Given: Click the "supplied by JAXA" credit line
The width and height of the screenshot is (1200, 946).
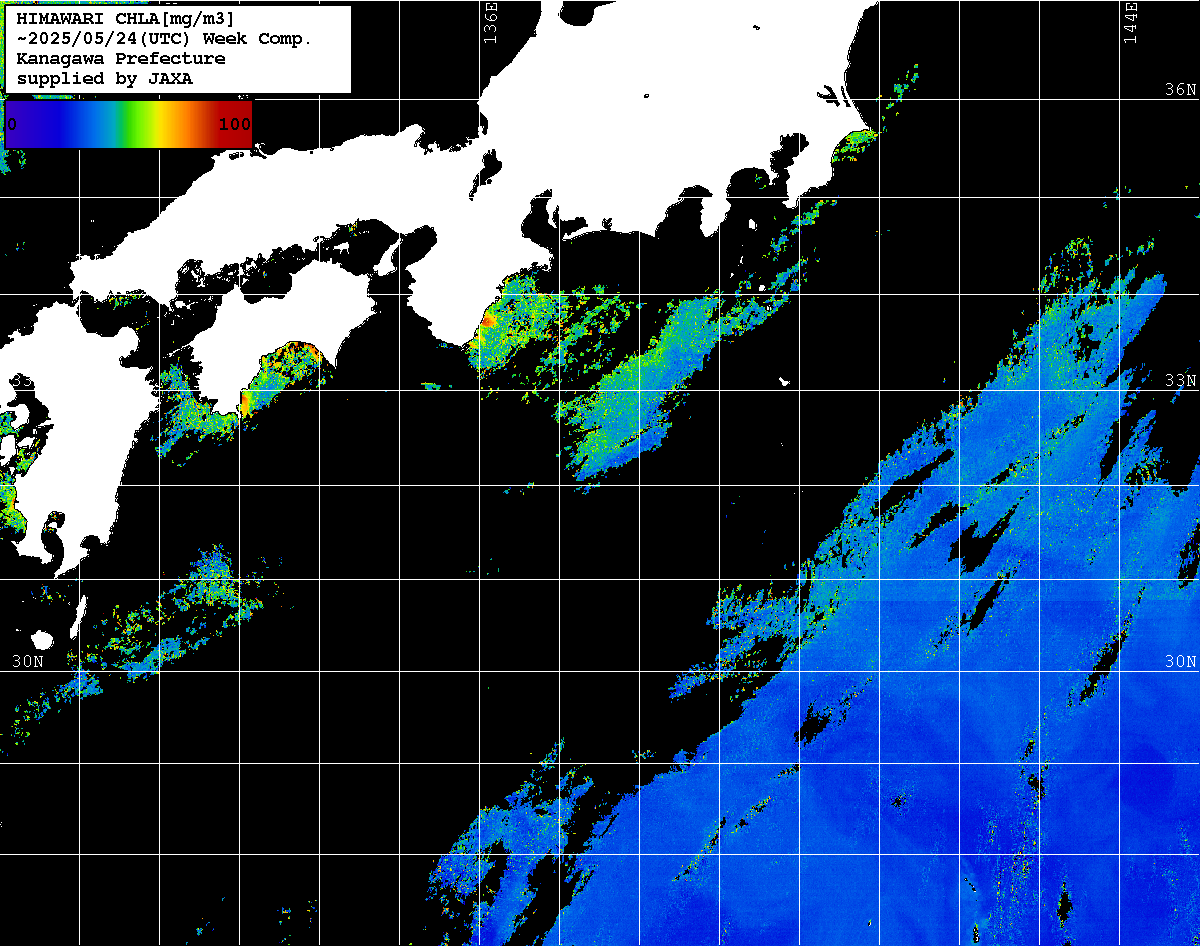Looking at the screenshot, I should (x=105, y=79).
